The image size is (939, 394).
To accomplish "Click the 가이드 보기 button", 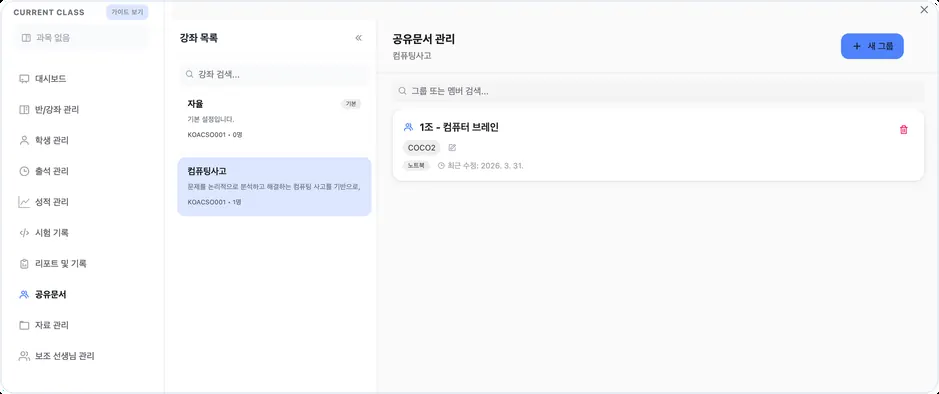I will pyautogui.click(x=127, y=12).
